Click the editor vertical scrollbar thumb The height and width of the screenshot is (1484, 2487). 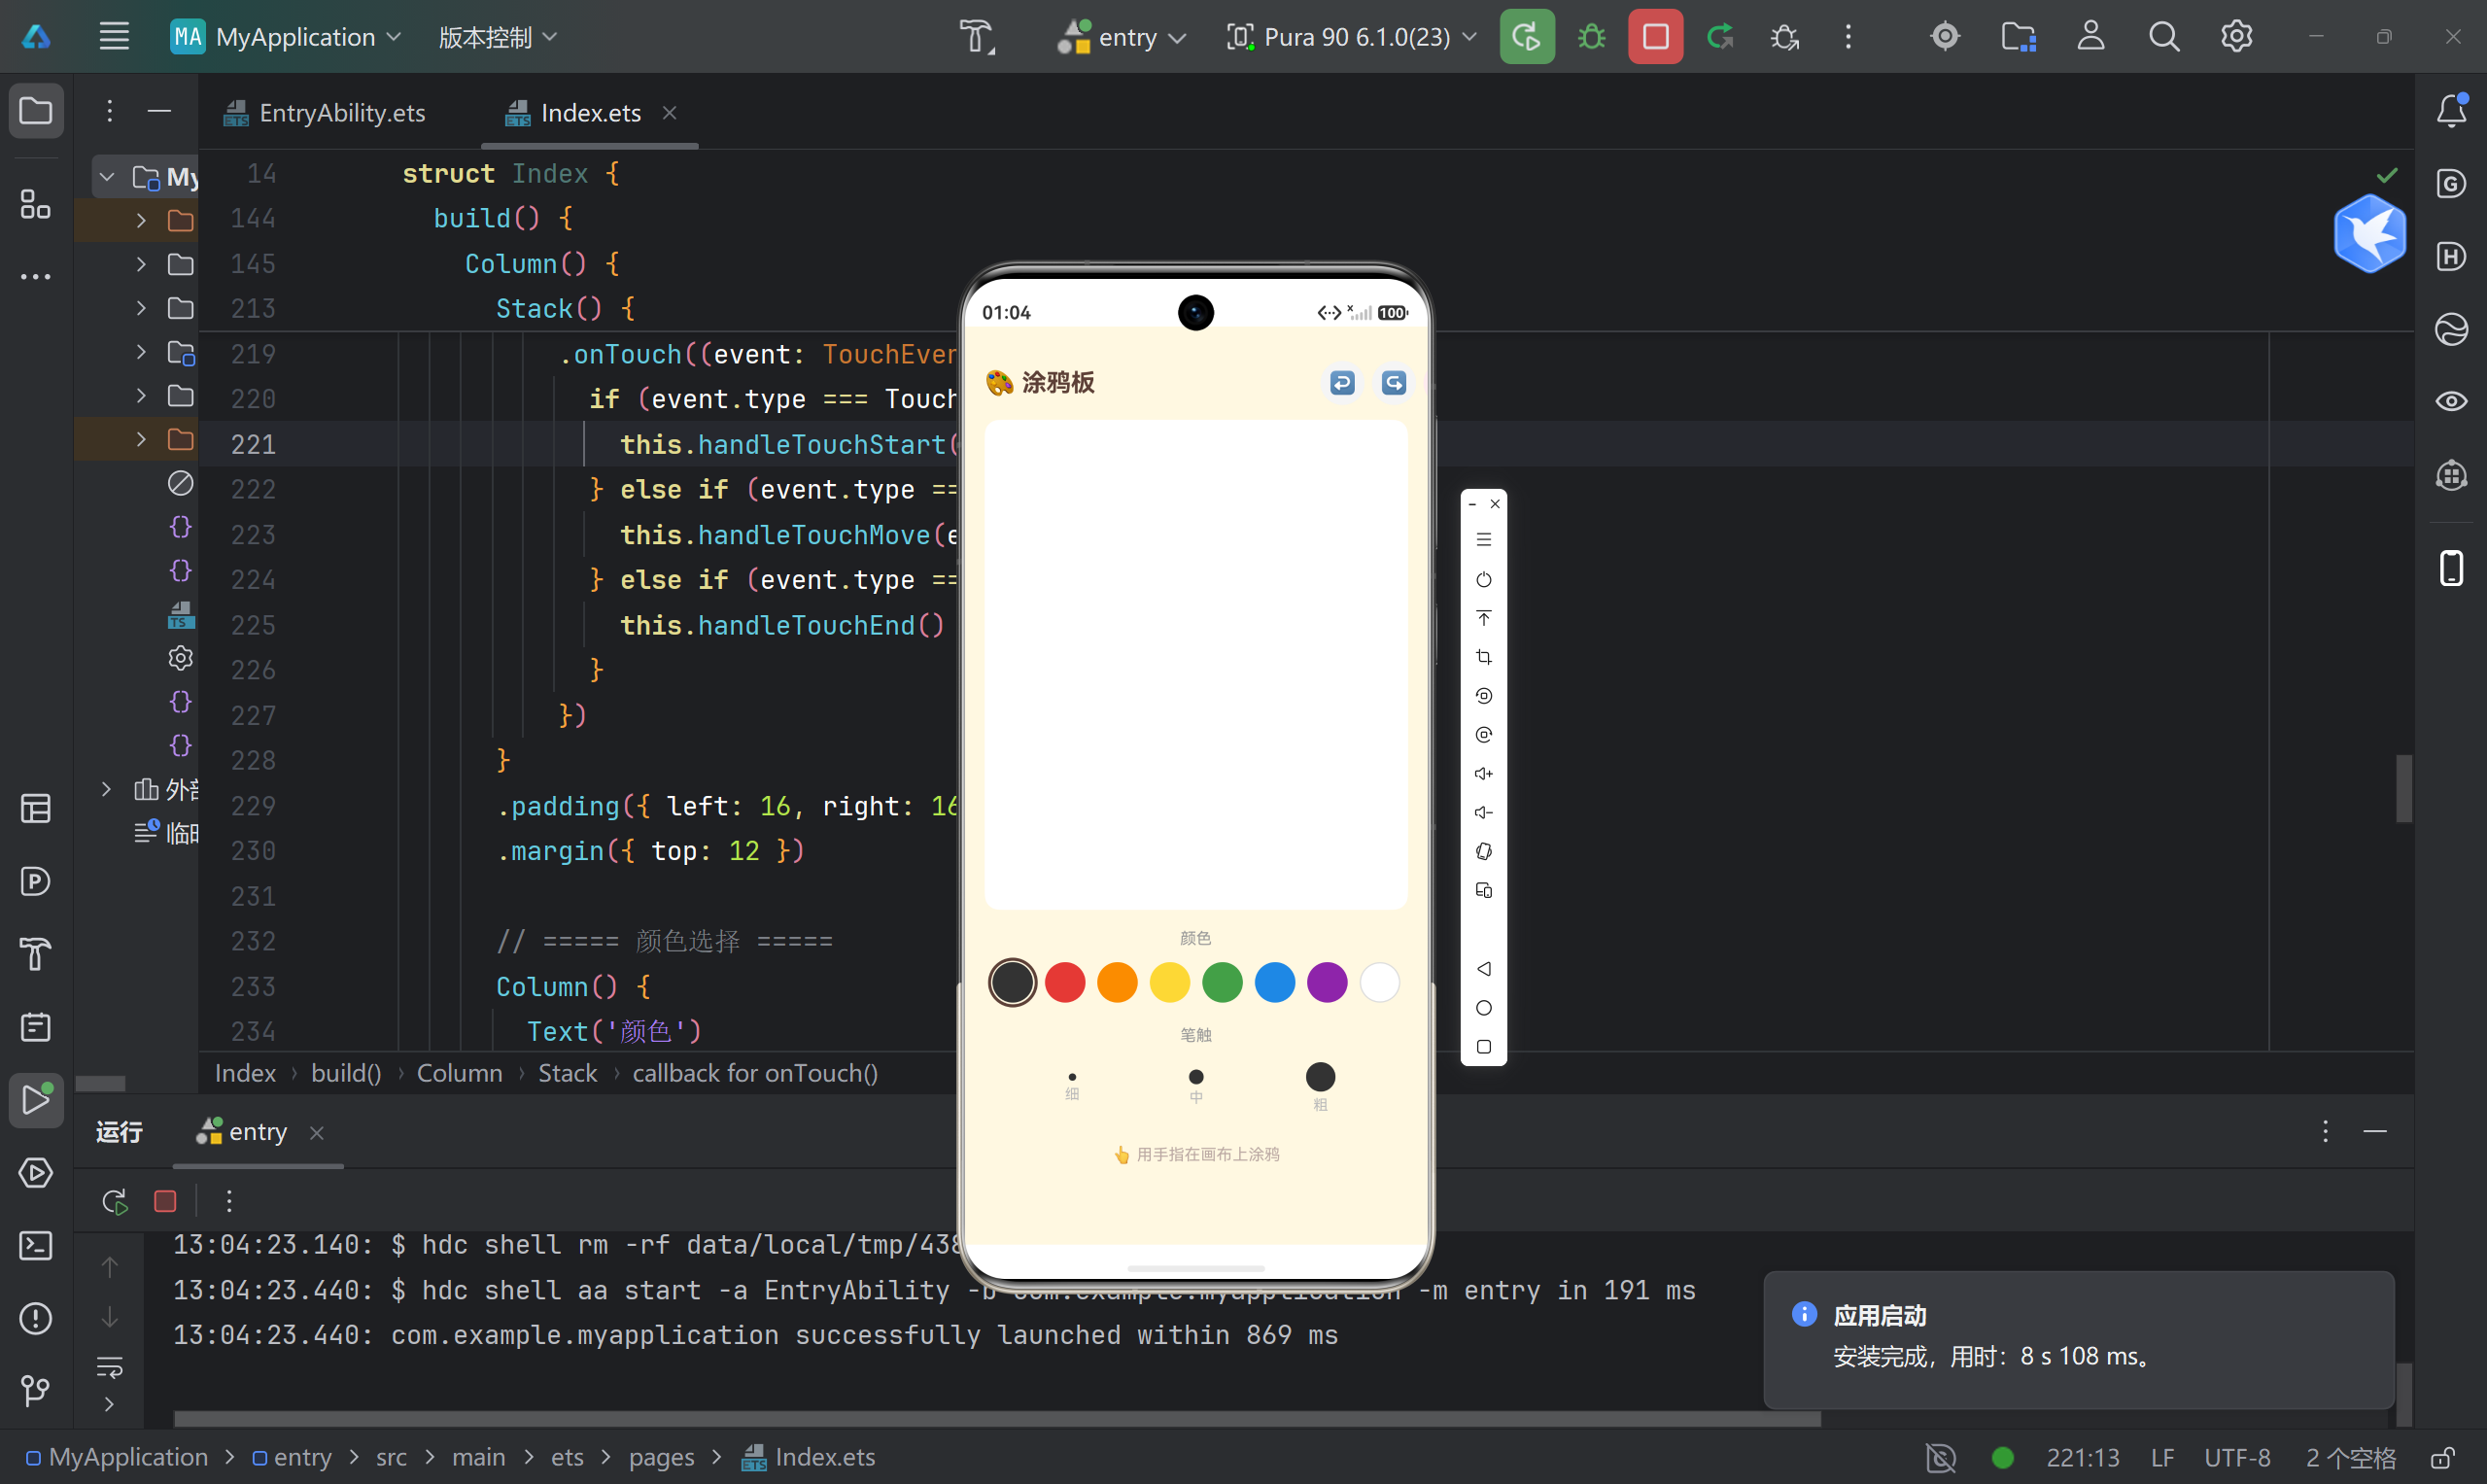(2403, 788)
